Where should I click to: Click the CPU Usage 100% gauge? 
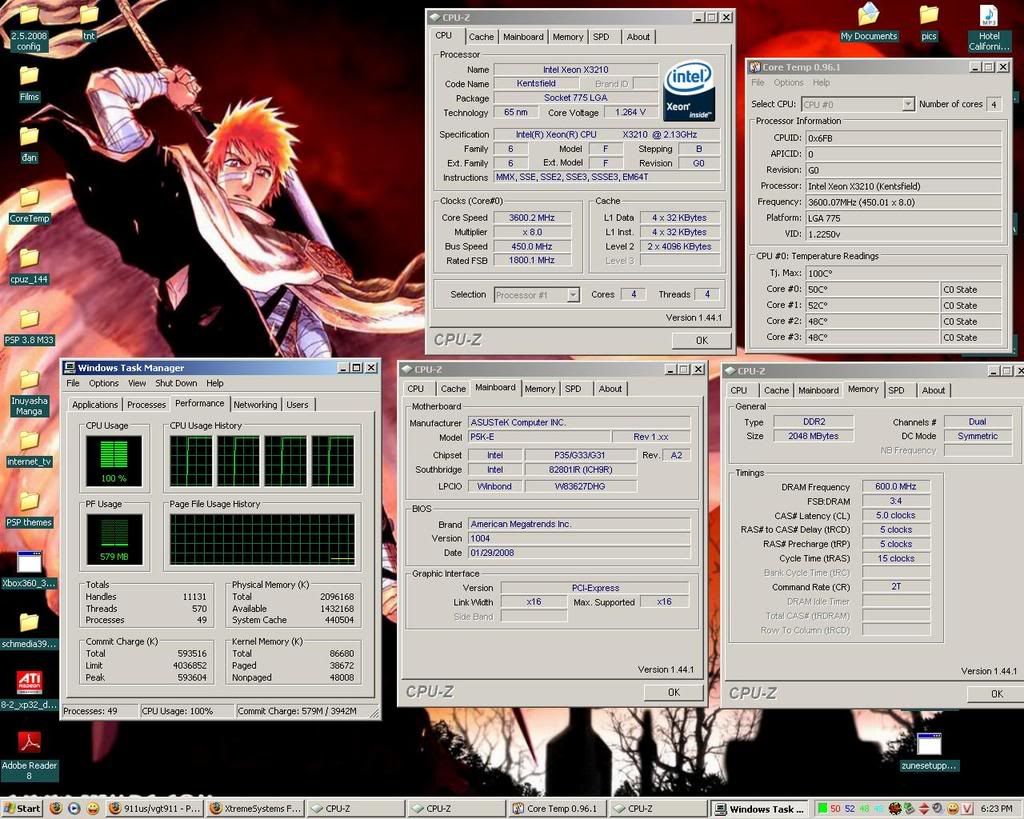[114, 461]
